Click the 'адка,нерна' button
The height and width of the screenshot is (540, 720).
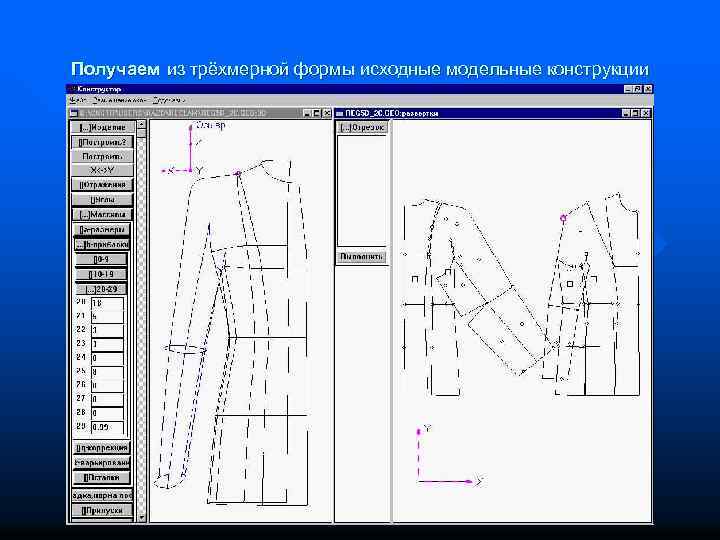coord(102,496)
